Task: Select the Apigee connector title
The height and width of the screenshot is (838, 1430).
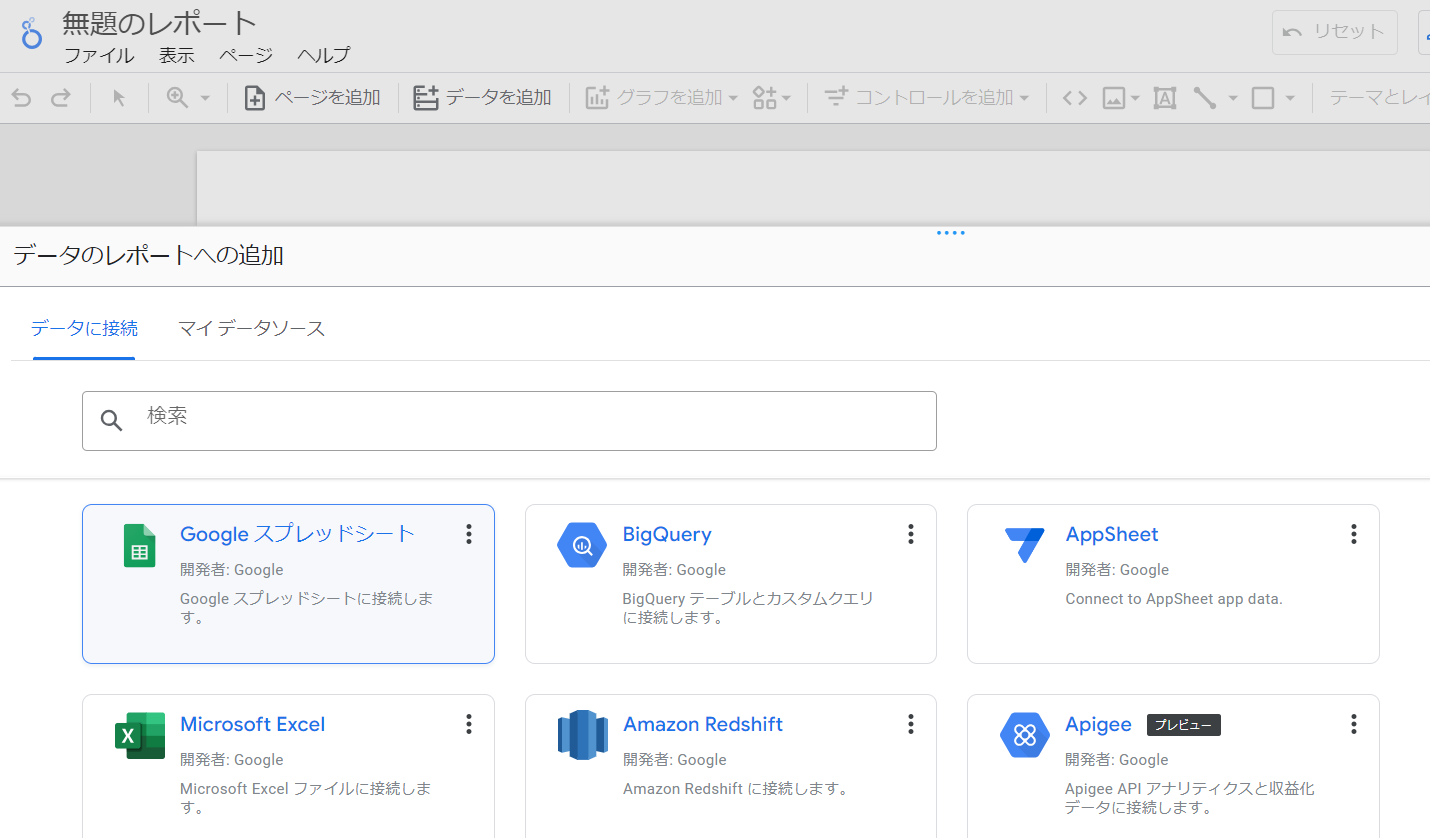Action: (1099, 724)
